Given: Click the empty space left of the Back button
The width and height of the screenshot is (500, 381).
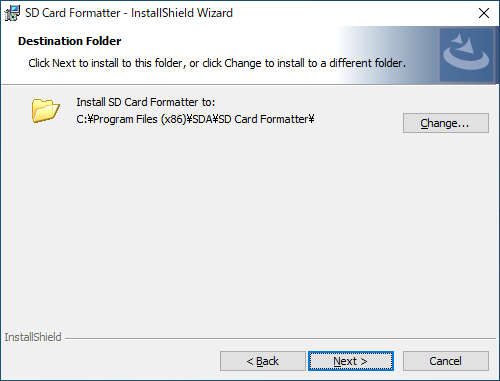Looking at the screenshot, I should pos(110,361).
